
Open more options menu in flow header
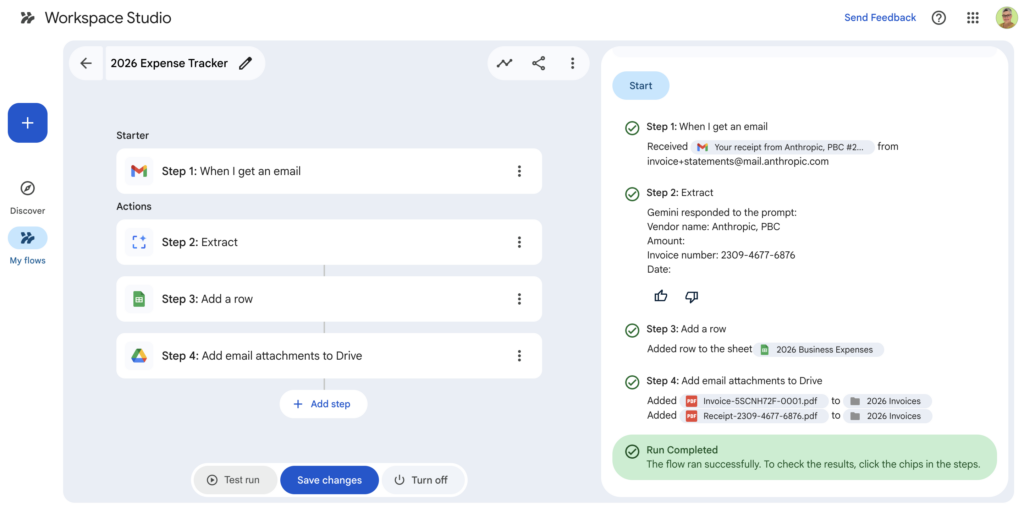click(x=572, y=63)
